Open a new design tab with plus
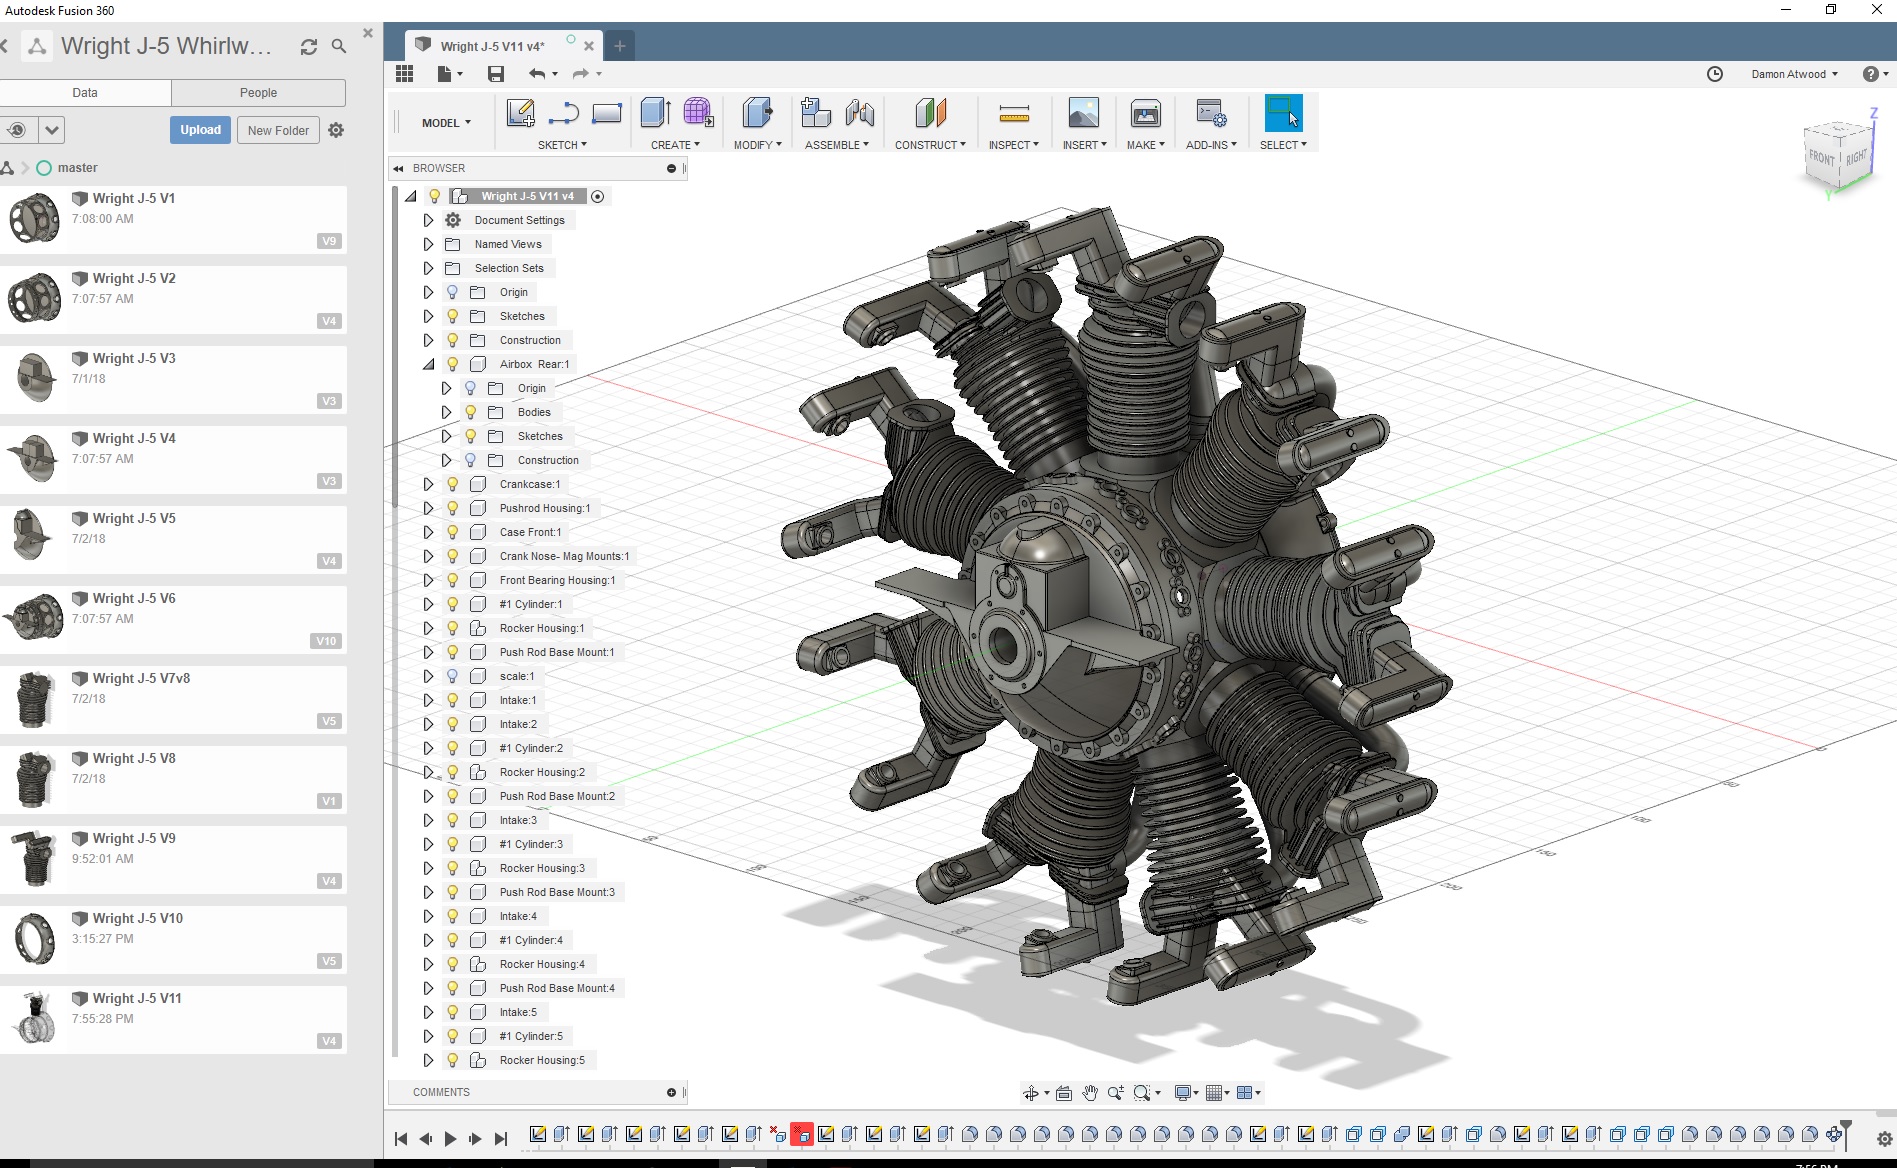Screen dimensions: 1897x1168 [620, 46]
